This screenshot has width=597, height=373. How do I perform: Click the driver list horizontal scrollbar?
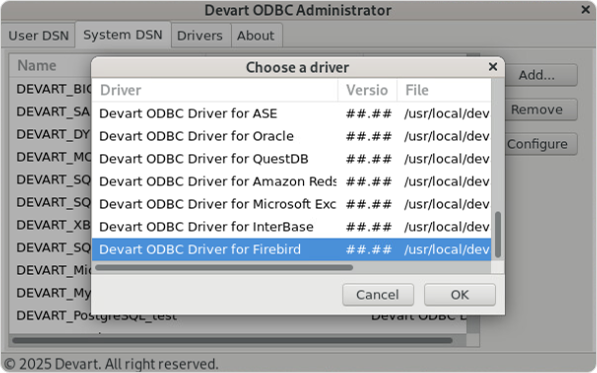[224, 268]
